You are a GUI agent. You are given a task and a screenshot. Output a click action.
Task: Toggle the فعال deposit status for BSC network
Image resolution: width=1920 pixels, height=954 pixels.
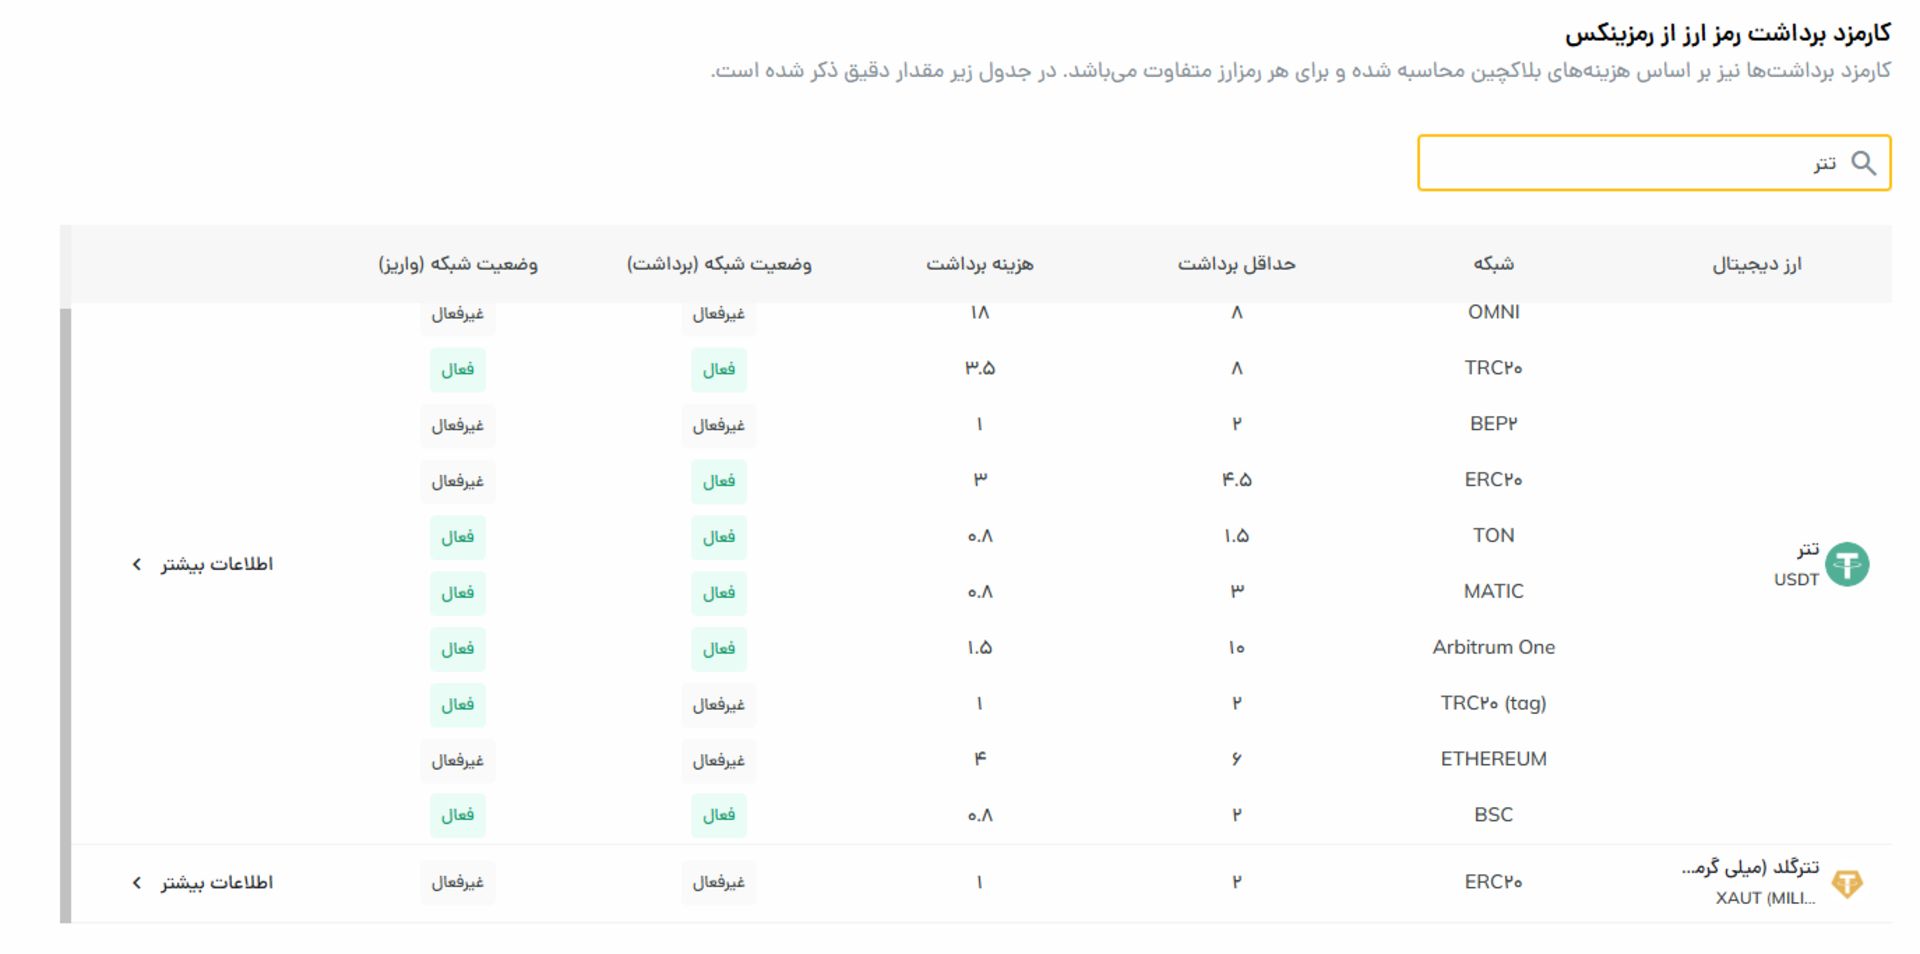tap(457, 815)
